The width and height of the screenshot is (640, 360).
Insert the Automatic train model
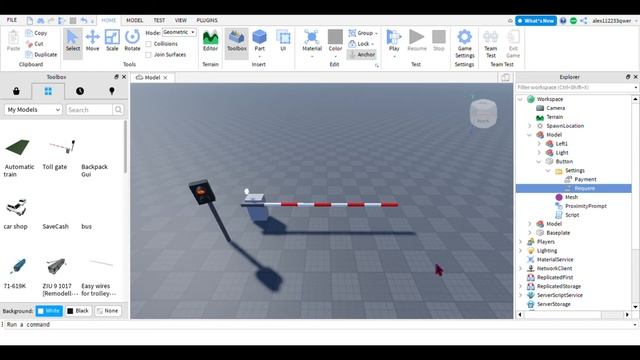[18, 158]
